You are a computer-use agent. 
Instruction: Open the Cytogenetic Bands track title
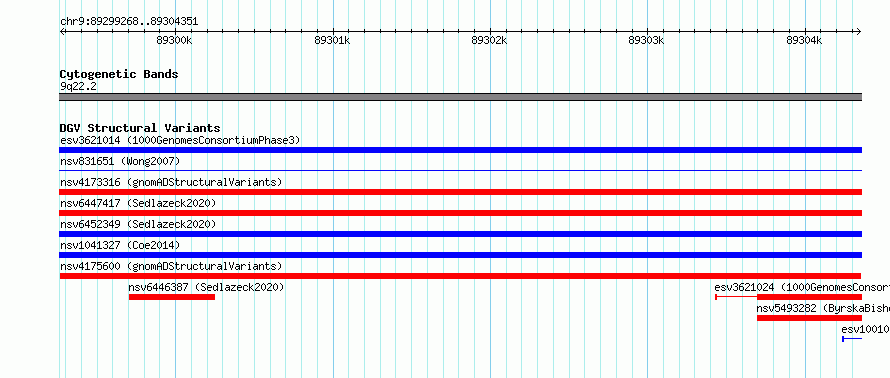tap(119, 74)
